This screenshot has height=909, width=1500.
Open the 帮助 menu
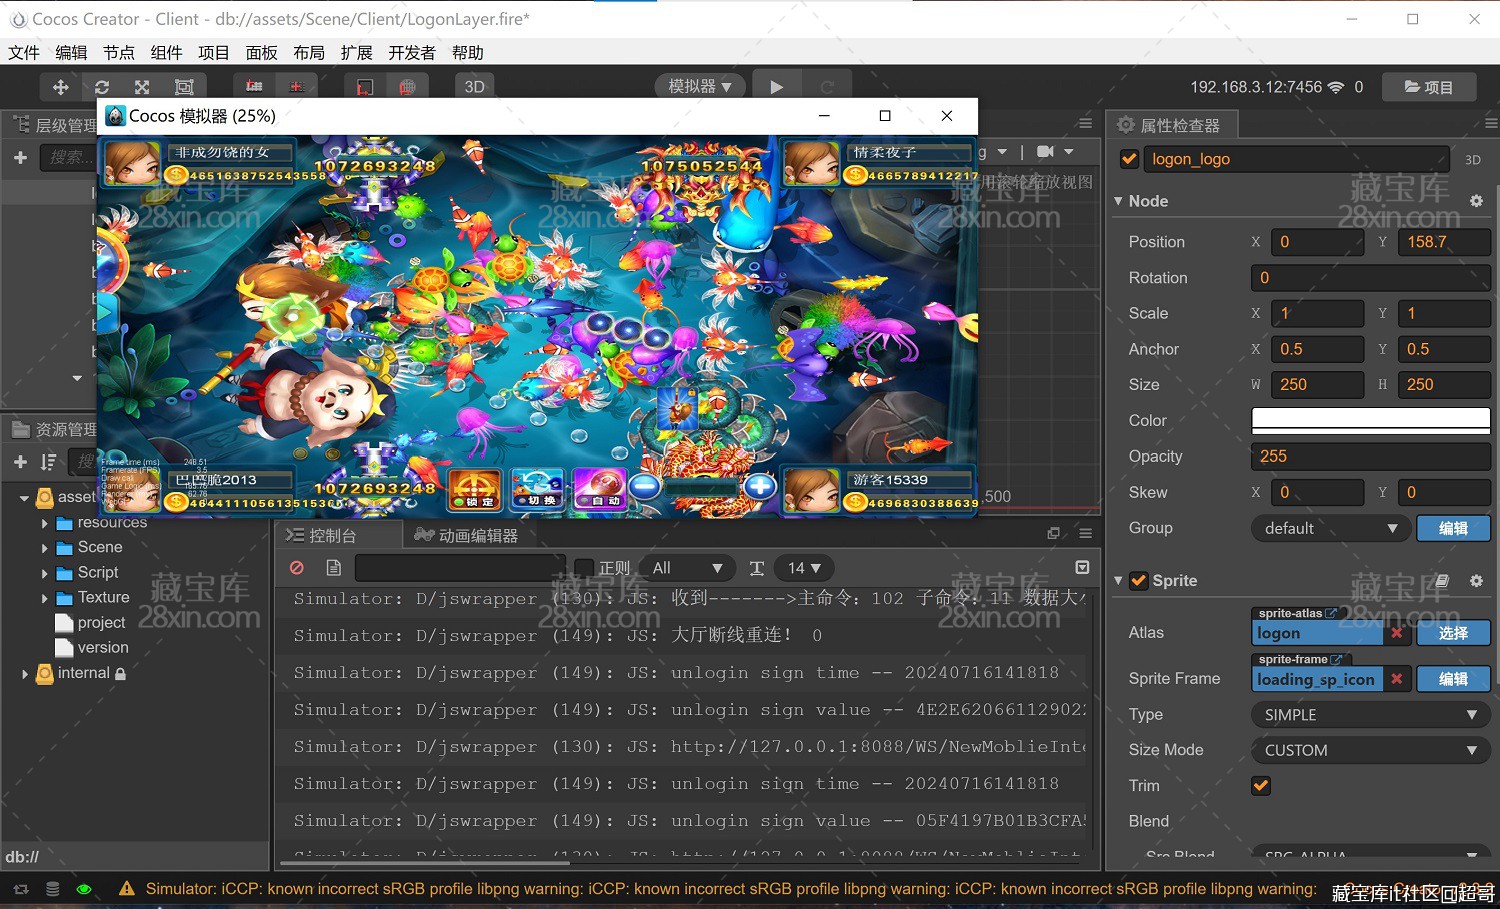click(468, 53)
